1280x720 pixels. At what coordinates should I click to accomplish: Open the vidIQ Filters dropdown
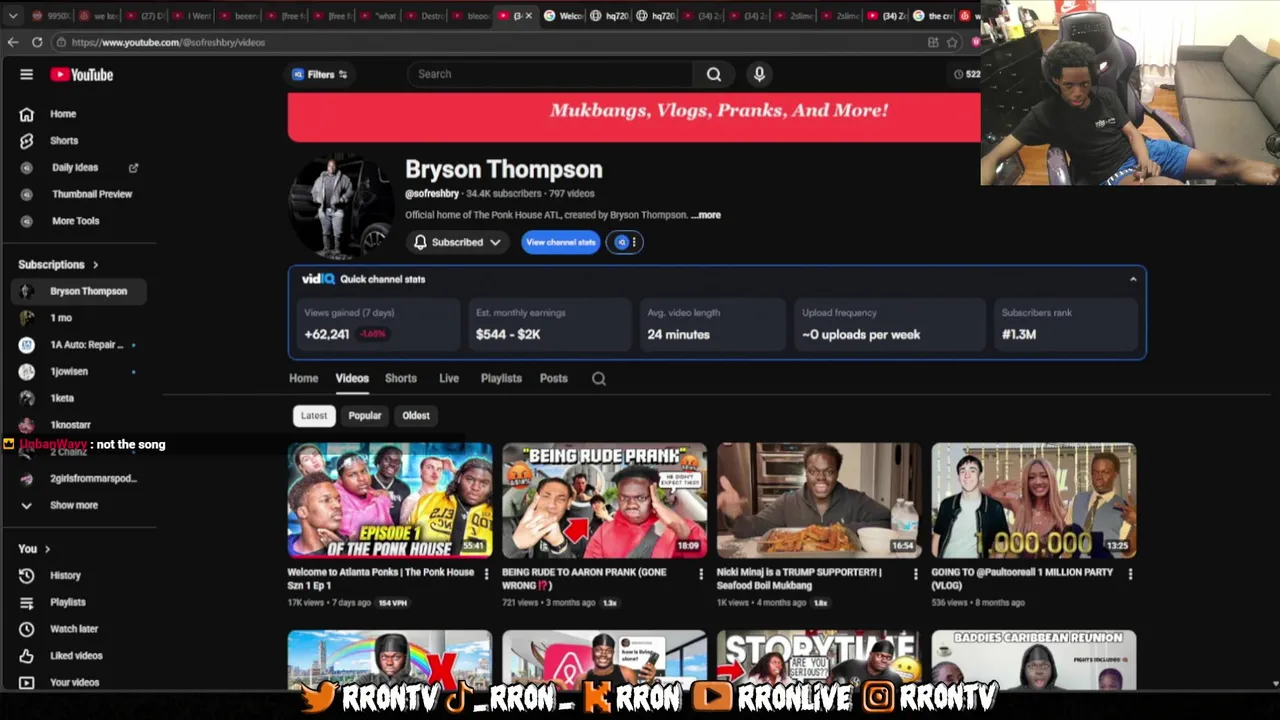coord(319,74)
